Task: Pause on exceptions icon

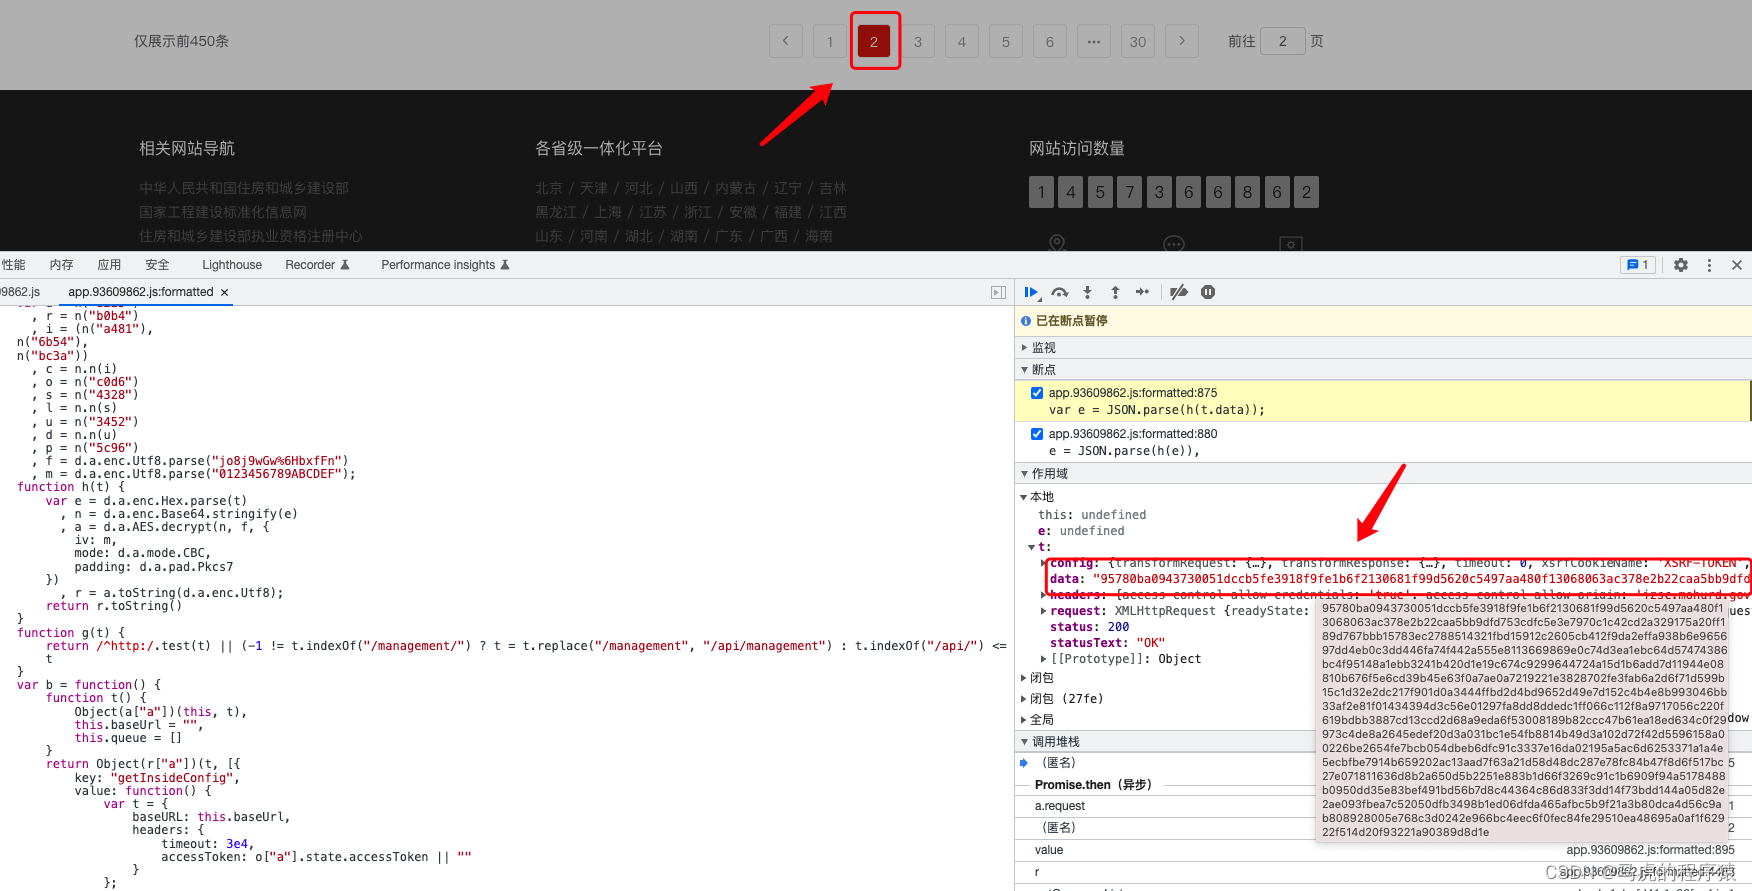Action: pyautogui.click(x=1208, y=292)
